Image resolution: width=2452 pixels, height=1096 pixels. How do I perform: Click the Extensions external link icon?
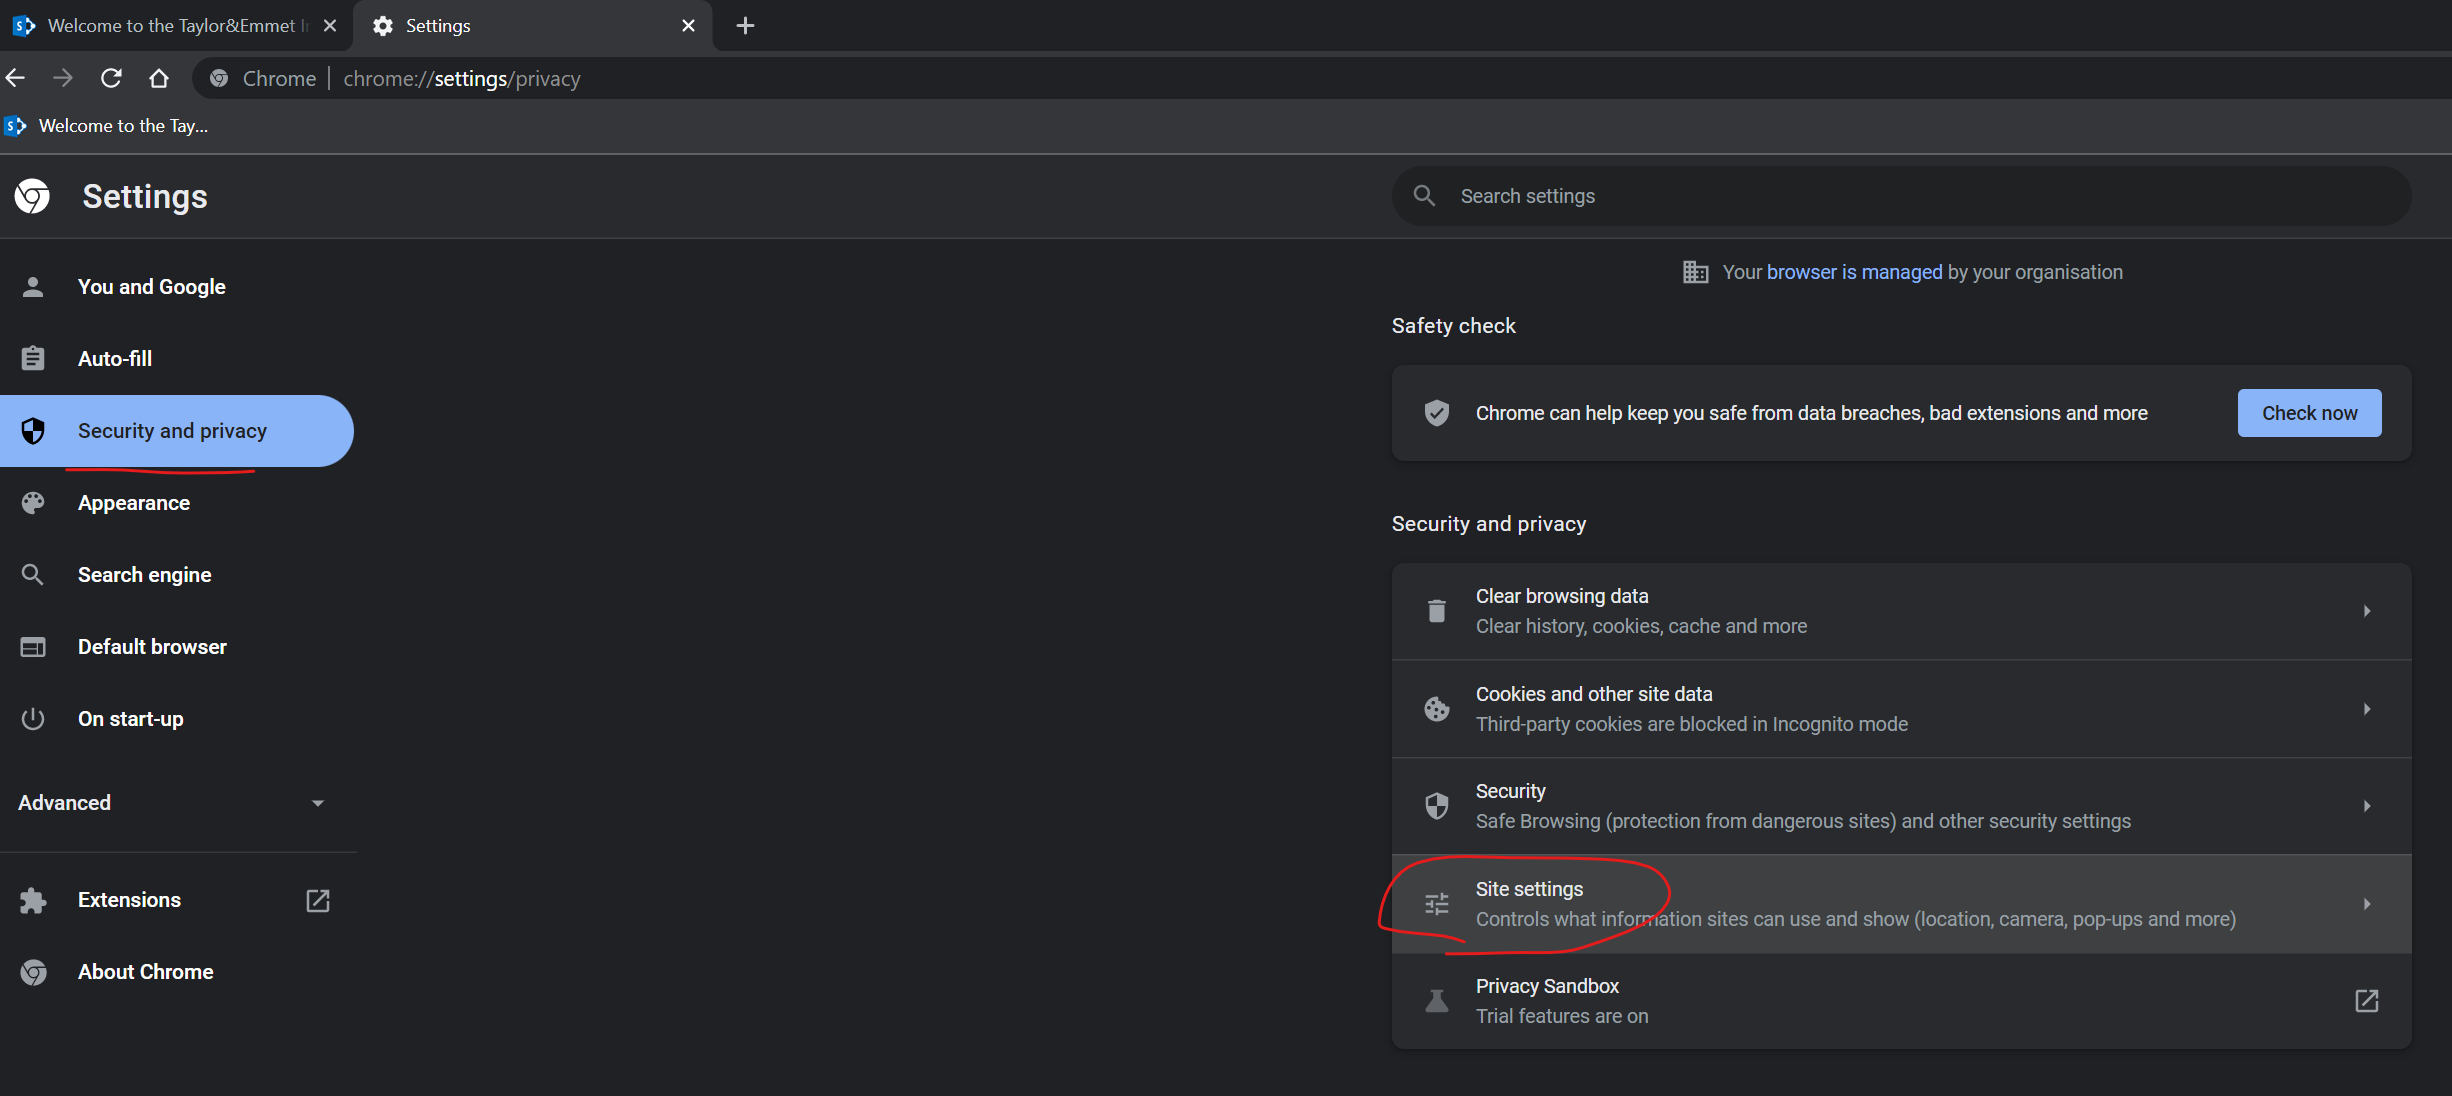tap(317, 900)
